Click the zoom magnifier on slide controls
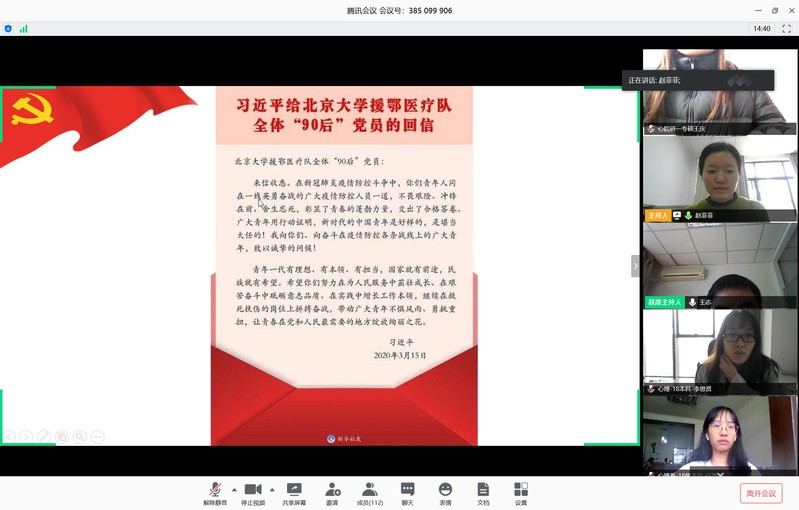The width and height of the screenshot is (799, 510). click(x=80, y=436)
